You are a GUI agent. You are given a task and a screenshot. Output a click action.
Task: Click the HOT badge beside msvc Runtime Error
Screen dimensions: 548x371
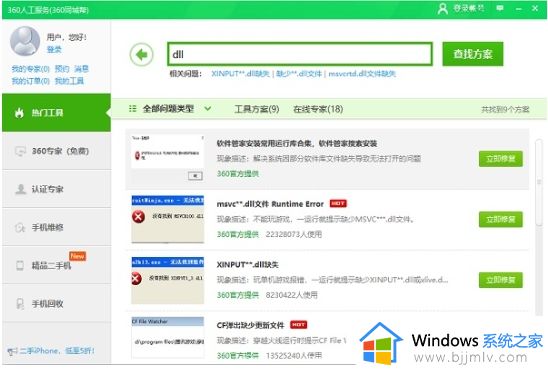point(338,203)
